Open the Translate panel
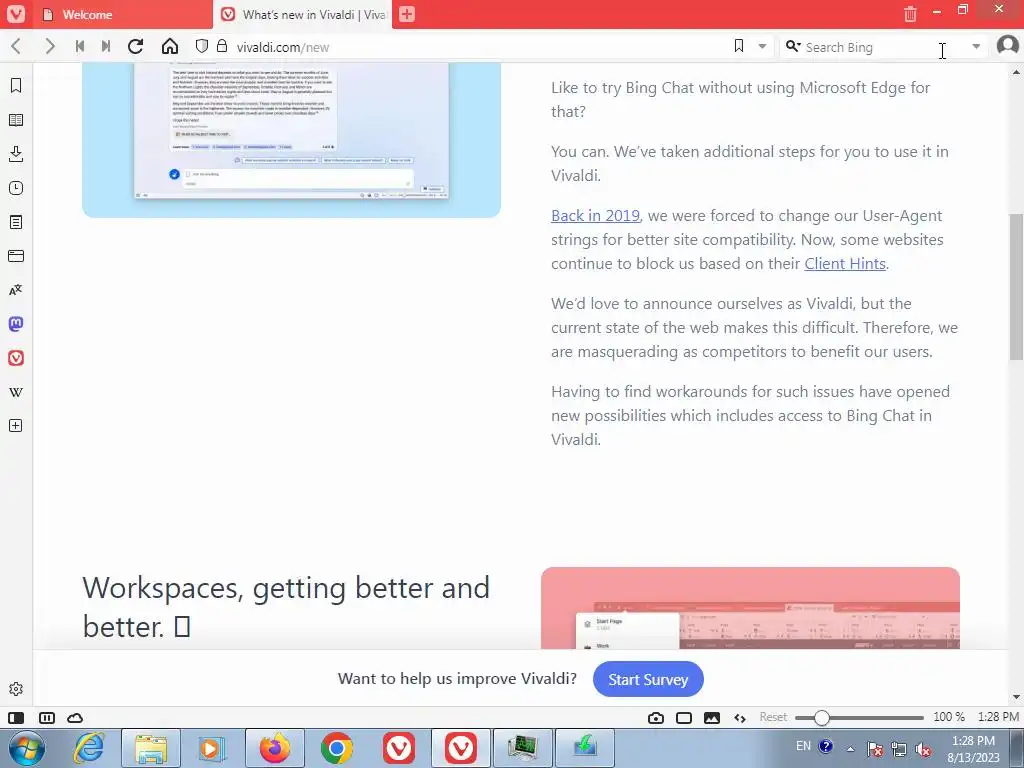 [16, 290]
